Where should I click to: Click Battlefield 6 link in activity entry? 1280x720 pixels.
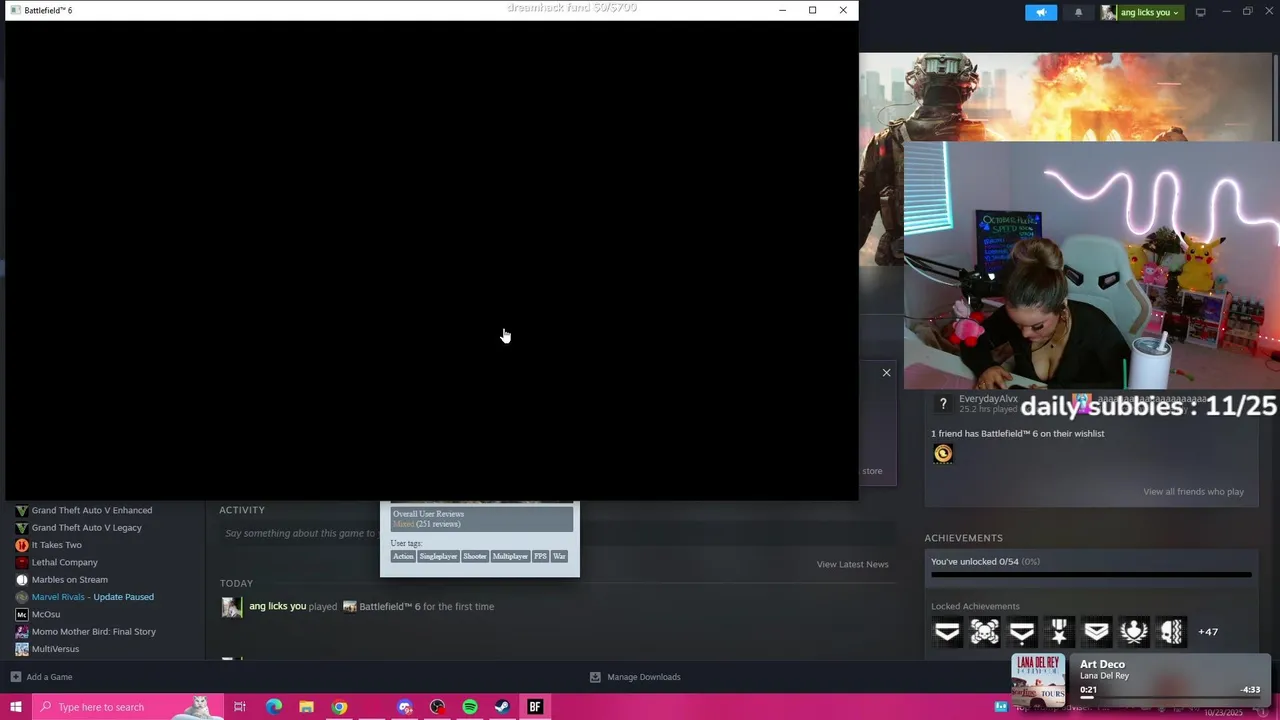pos(389,606)
